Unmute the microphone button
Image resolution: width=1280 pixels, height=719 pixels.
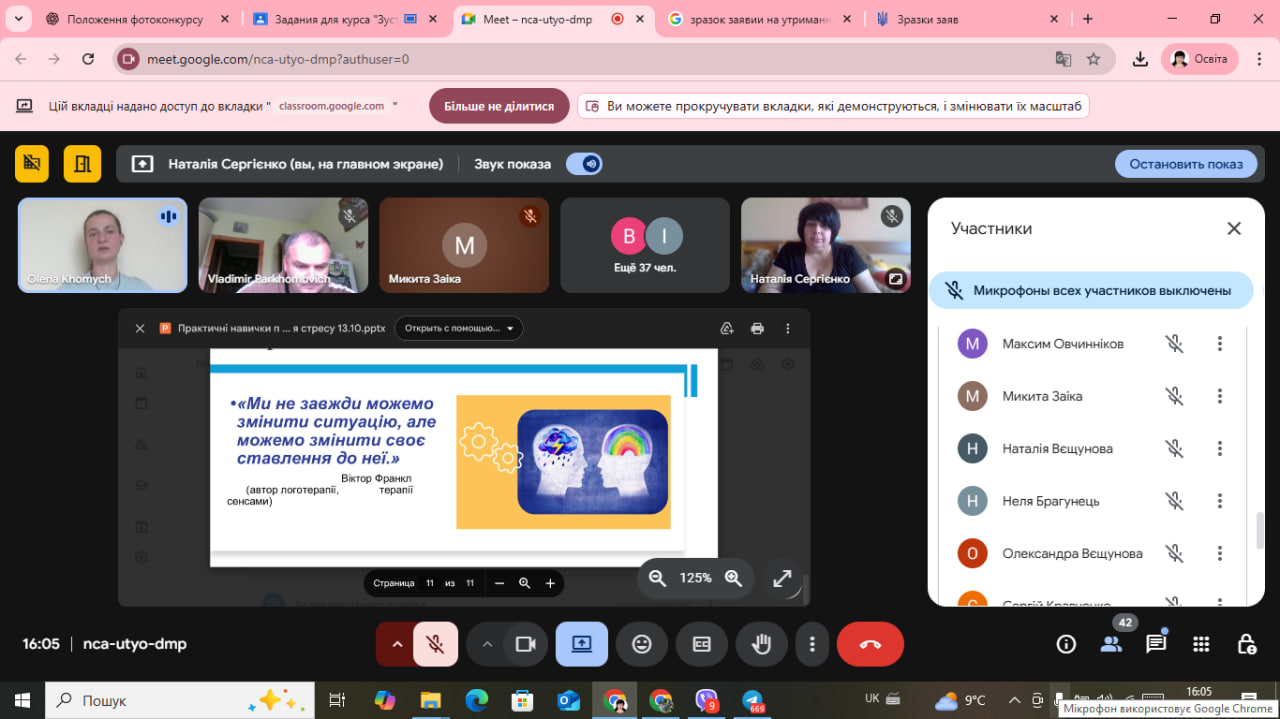(436, 644)
